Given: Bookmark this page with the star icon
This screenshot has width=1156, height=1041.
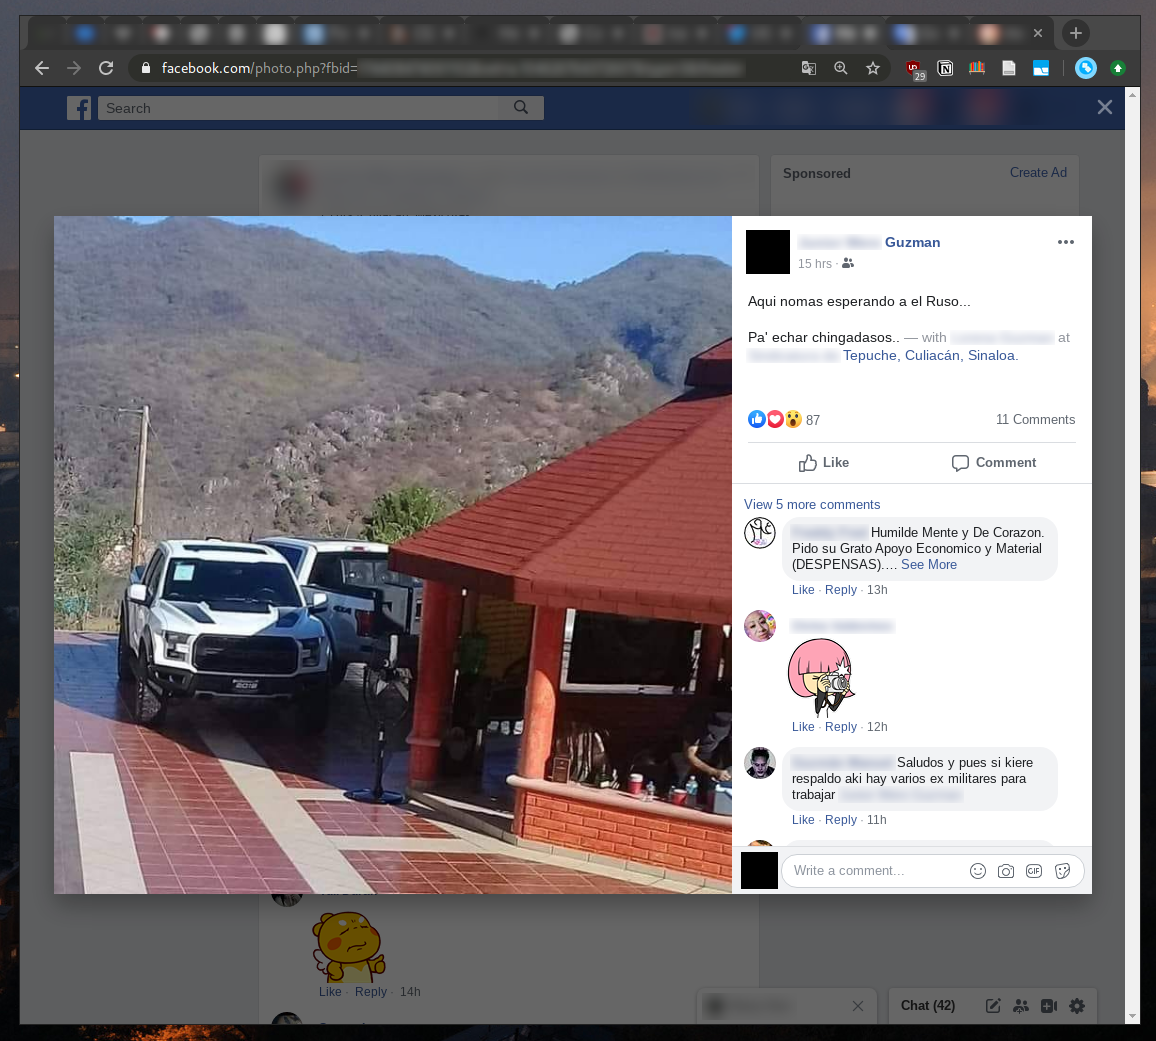Looking at the screenshot, I should coord(873,69).
